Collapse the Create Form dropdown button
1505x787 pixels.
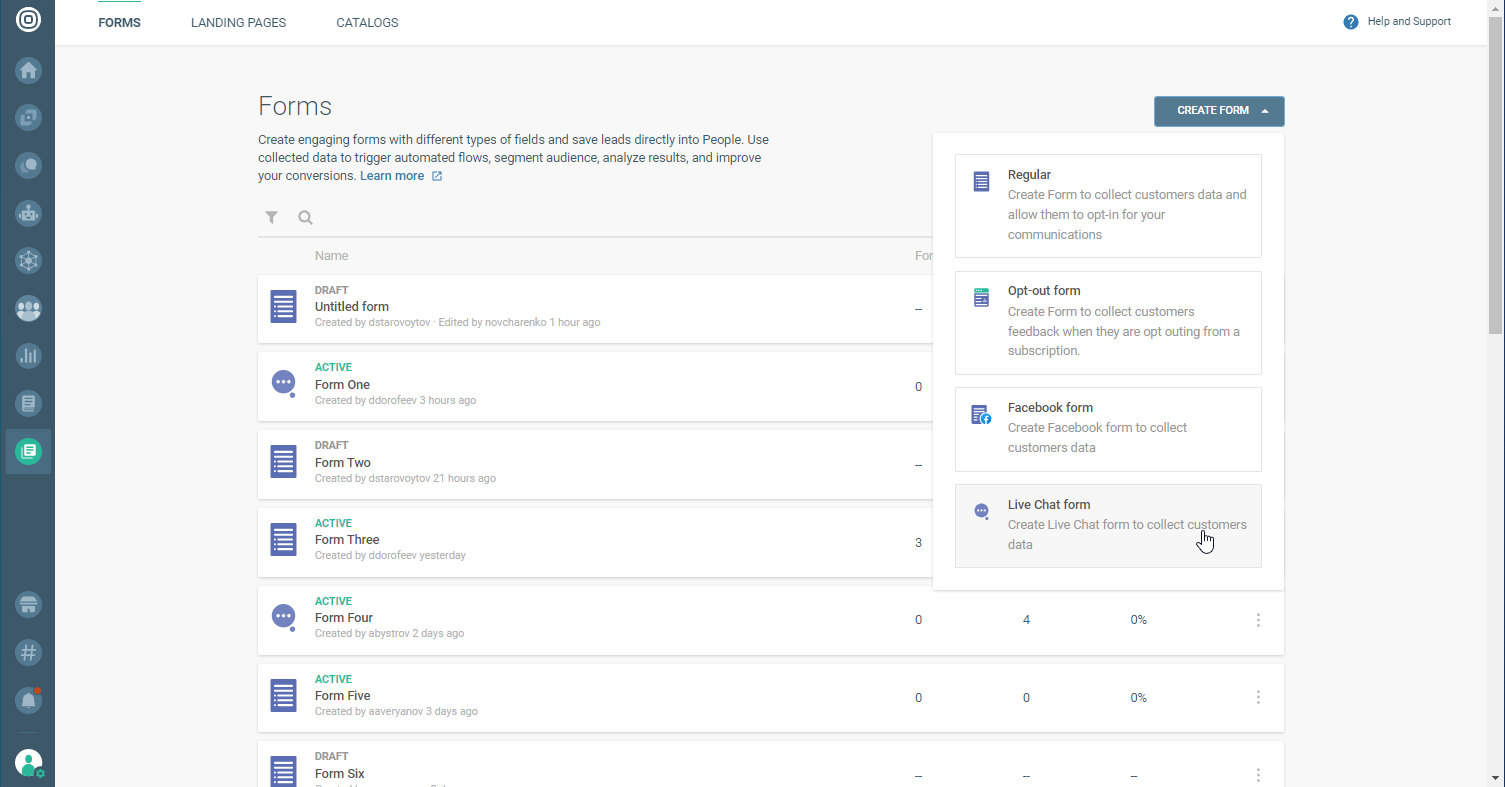click(x=1218, y=111)
